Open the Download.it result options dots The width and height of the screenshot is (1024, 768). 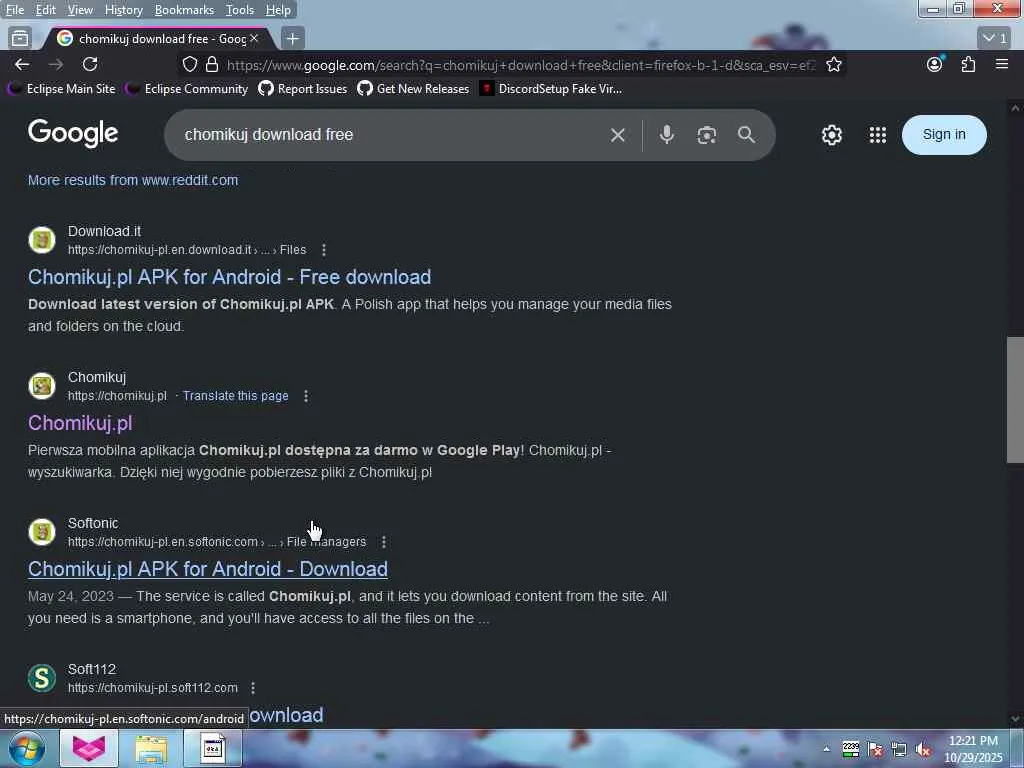[x=324, y=250]
